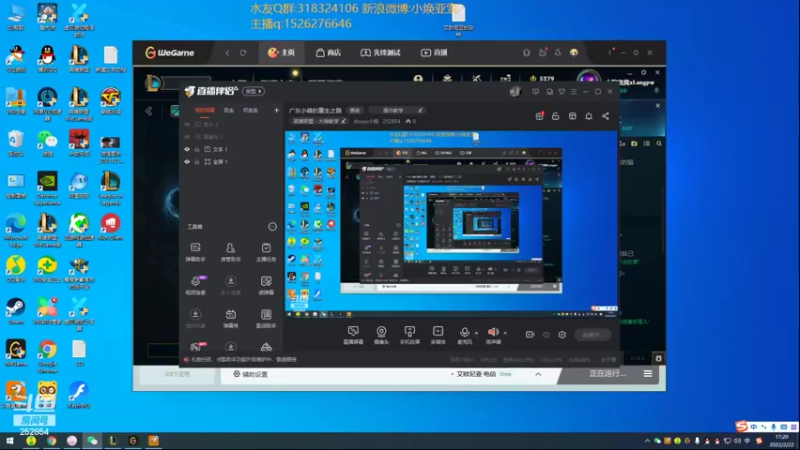This screenshot has width=800, height=450.
Task: Click the back arrow in WeGame header
Action: [228, 53]
